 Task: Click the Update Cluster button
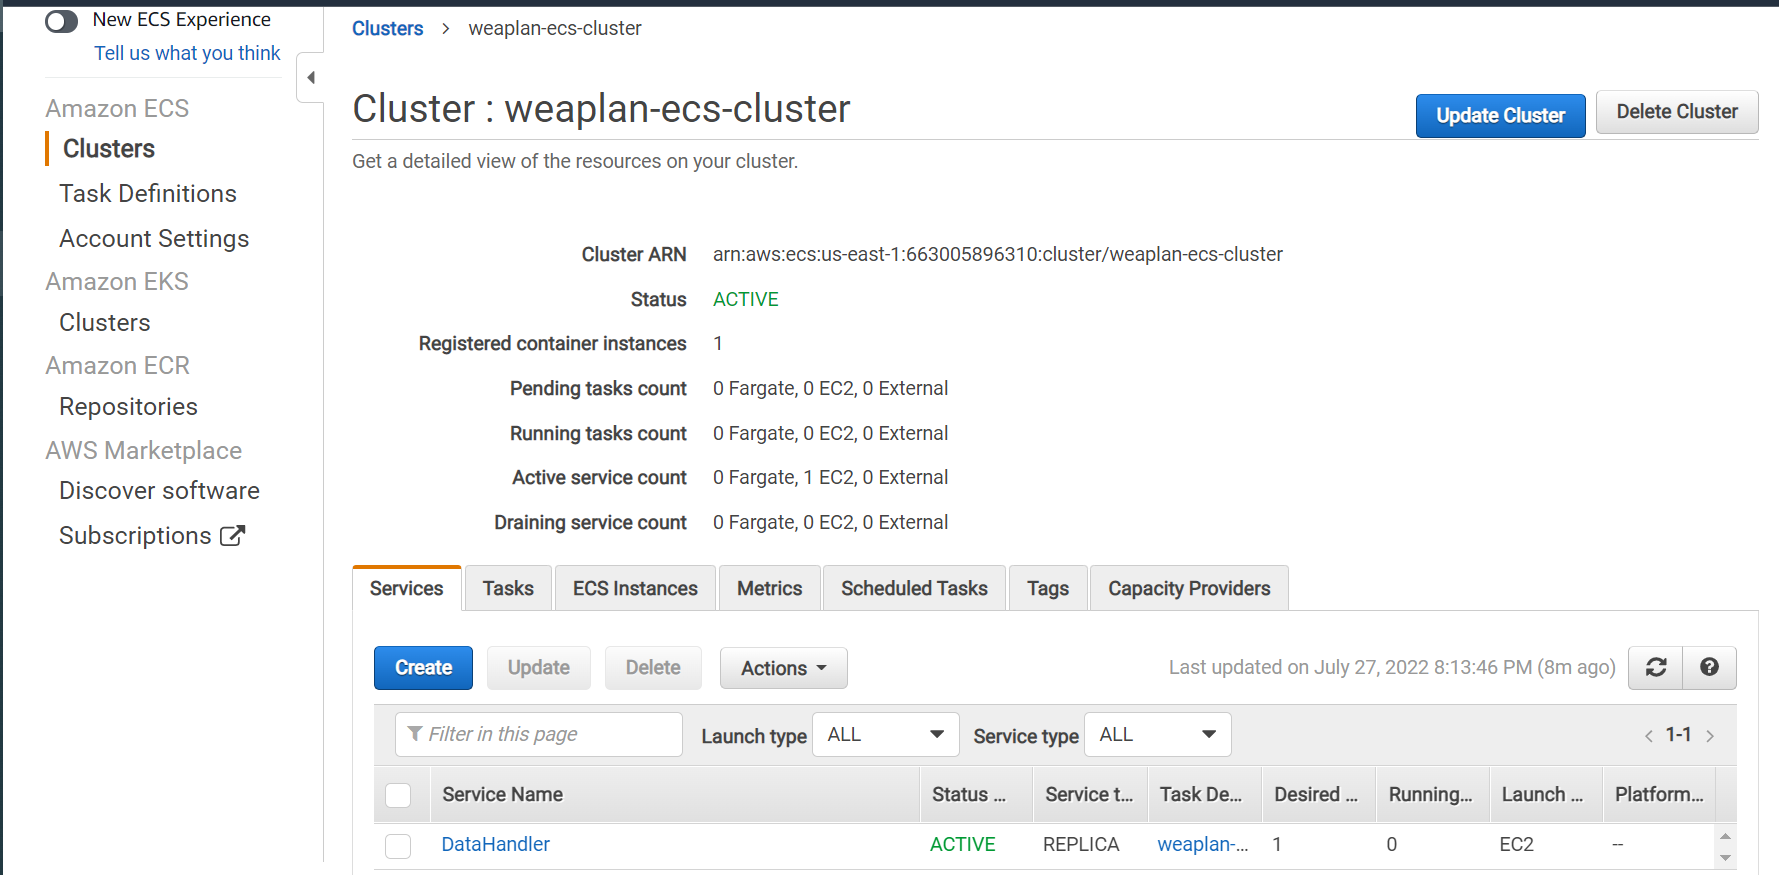coord(1500,115)
